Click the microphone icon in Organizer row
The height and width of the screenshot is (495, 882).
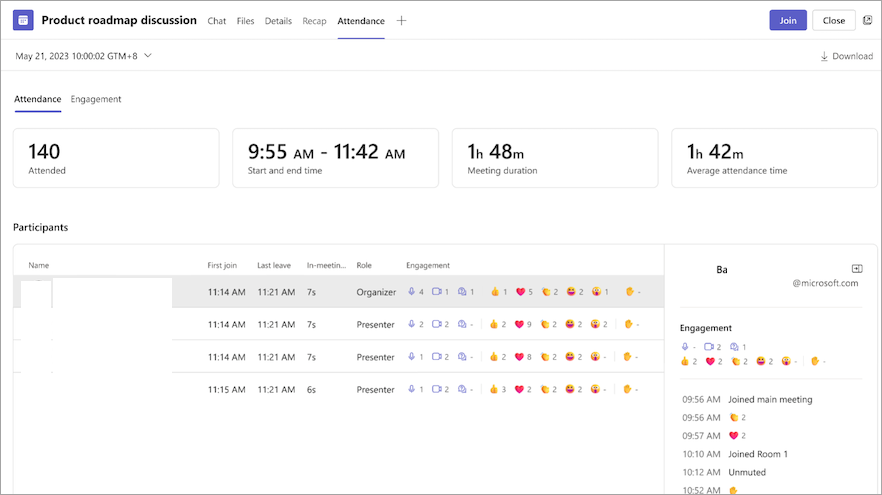coord(412,291)
